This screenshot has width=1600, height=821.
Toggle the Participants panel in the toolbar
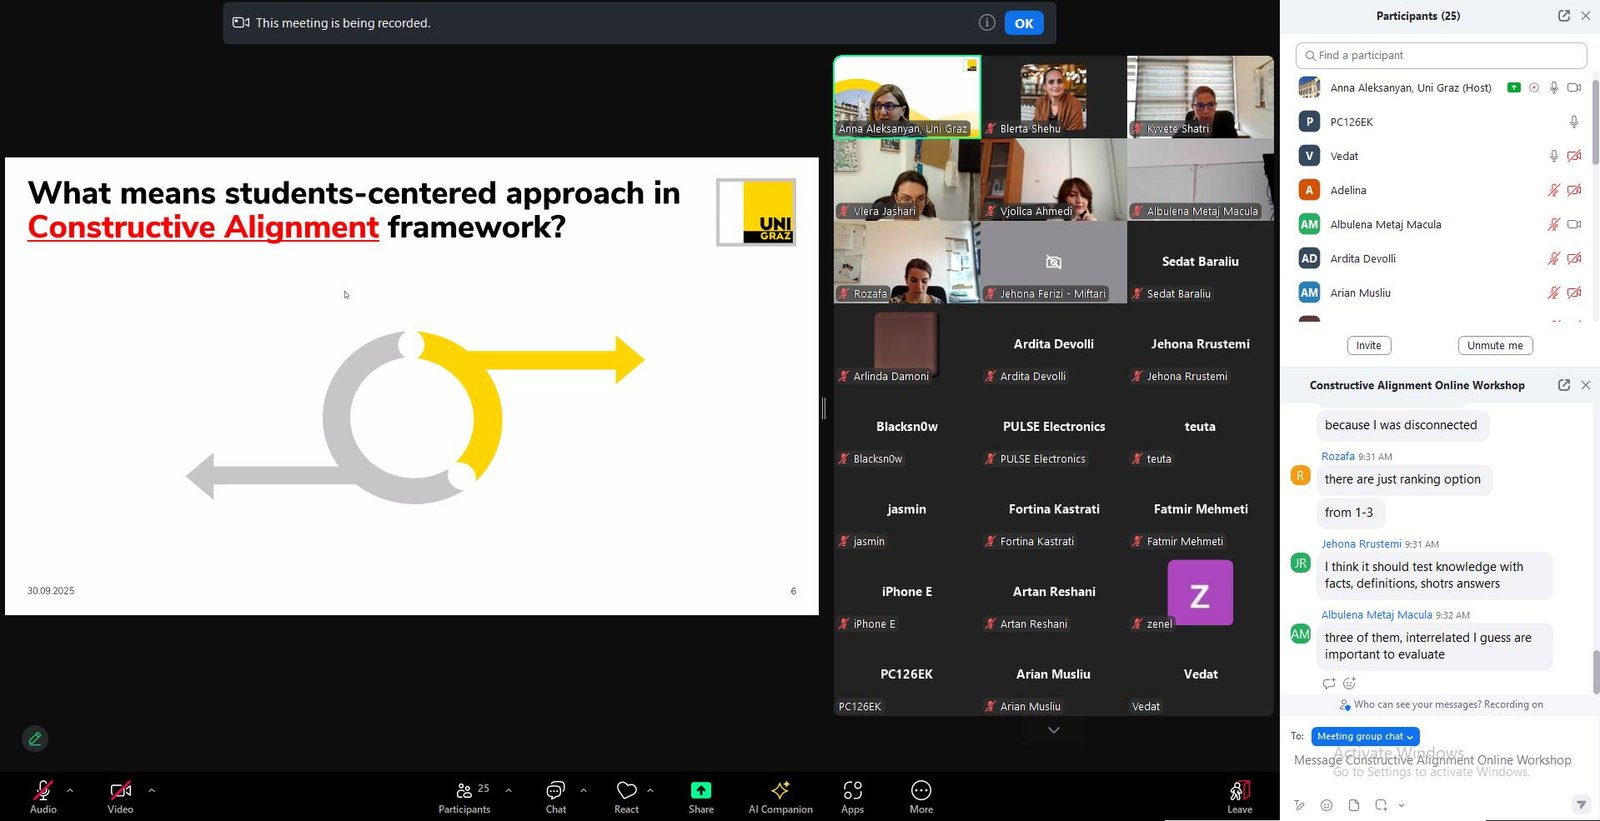point(464,796)
